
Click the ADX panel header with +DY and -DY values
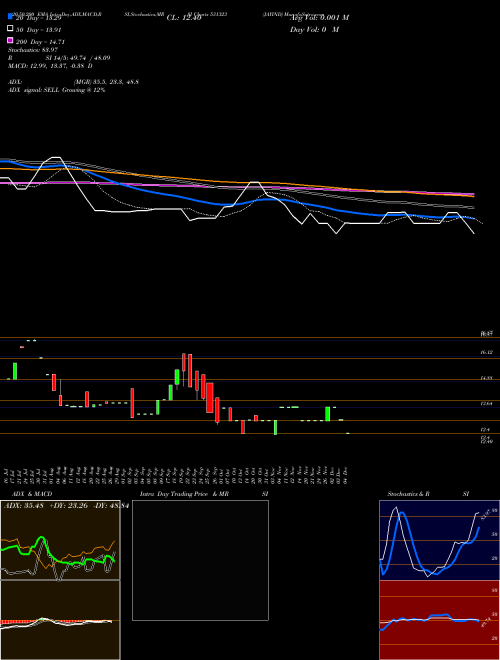[66, 505]
